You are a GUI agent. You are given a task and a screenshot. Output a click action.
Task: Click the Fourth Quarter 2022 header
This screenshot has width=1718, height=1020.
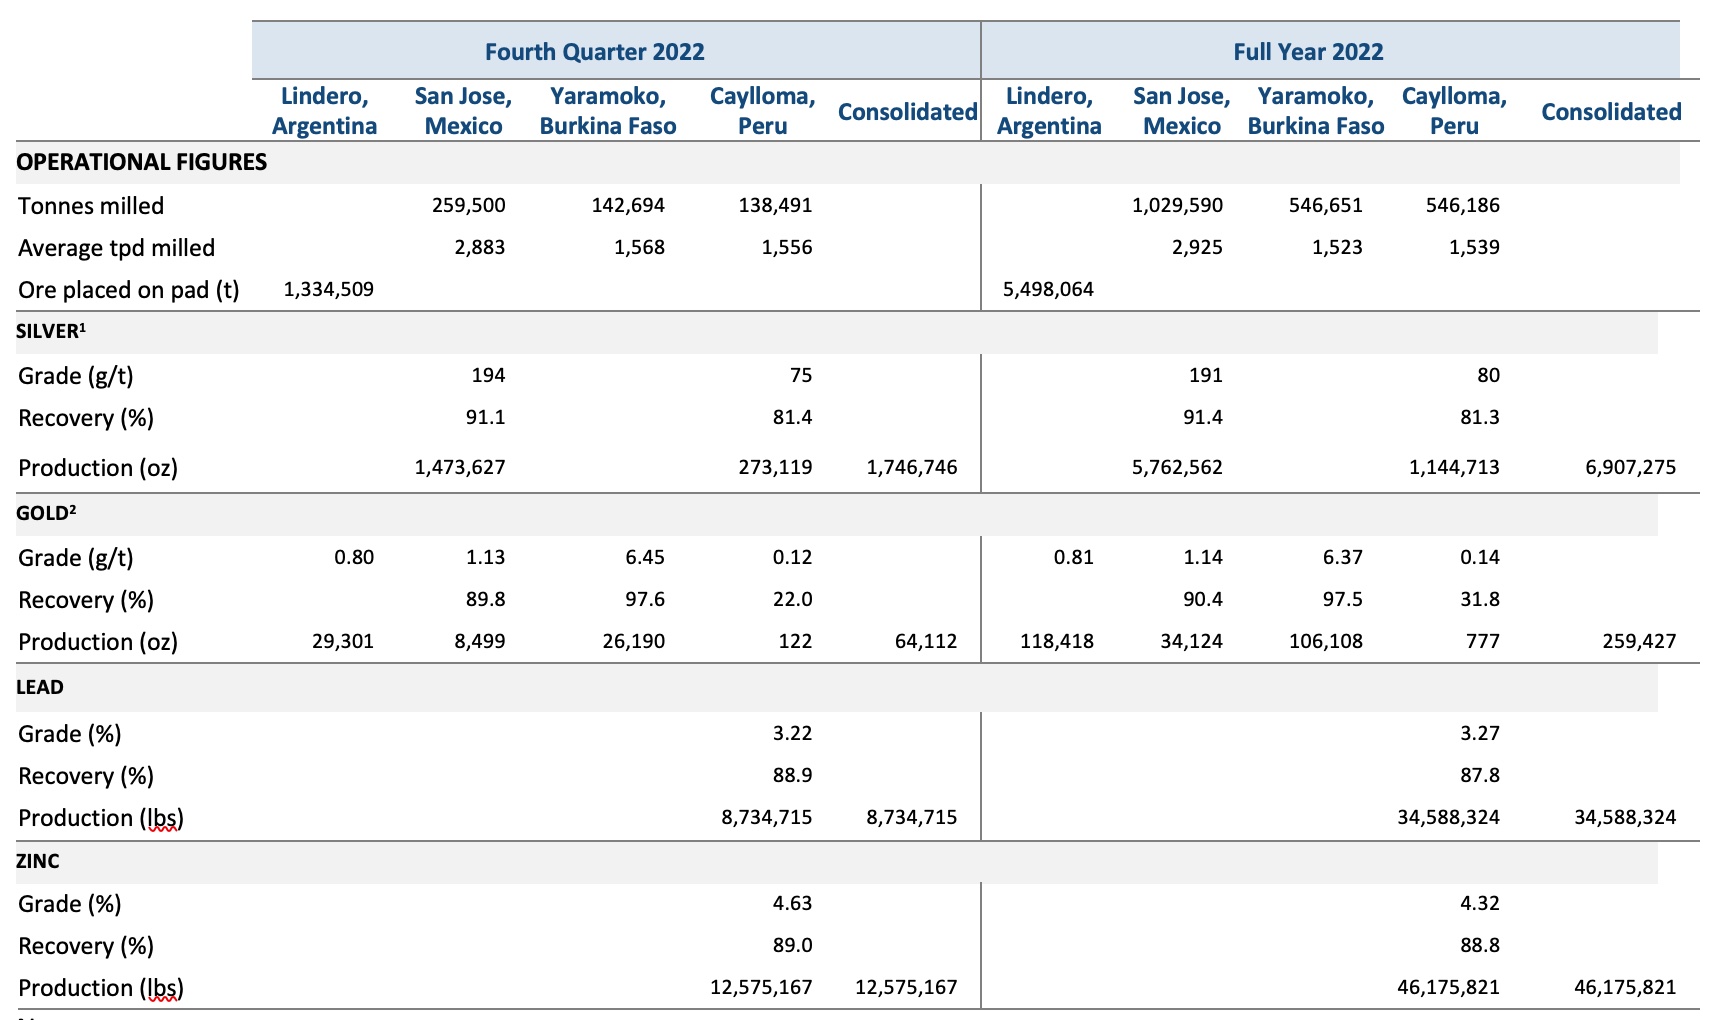(x=594, y=52)
